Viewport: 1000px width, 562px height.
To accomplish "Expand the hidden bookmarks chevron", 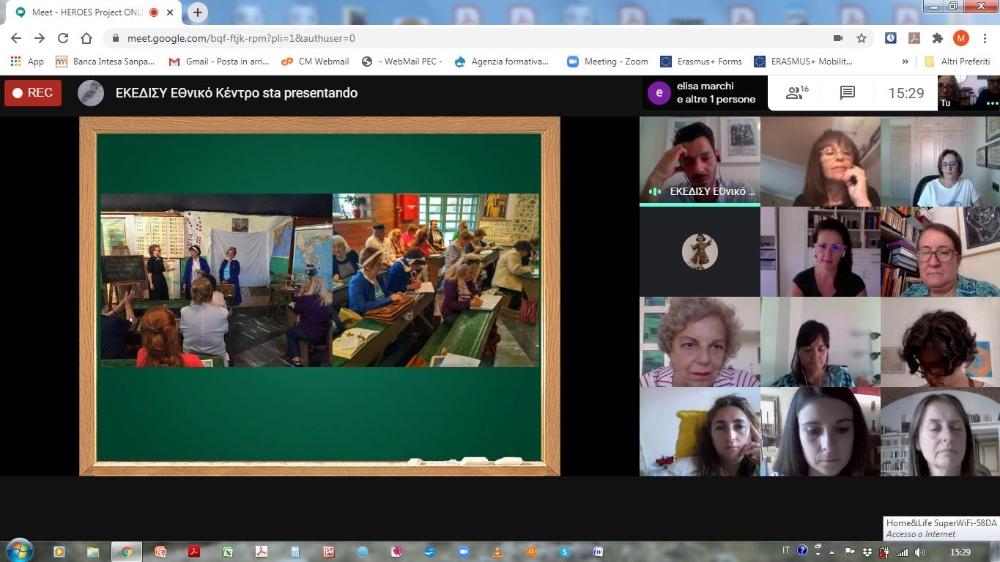I will pos(906,61).
